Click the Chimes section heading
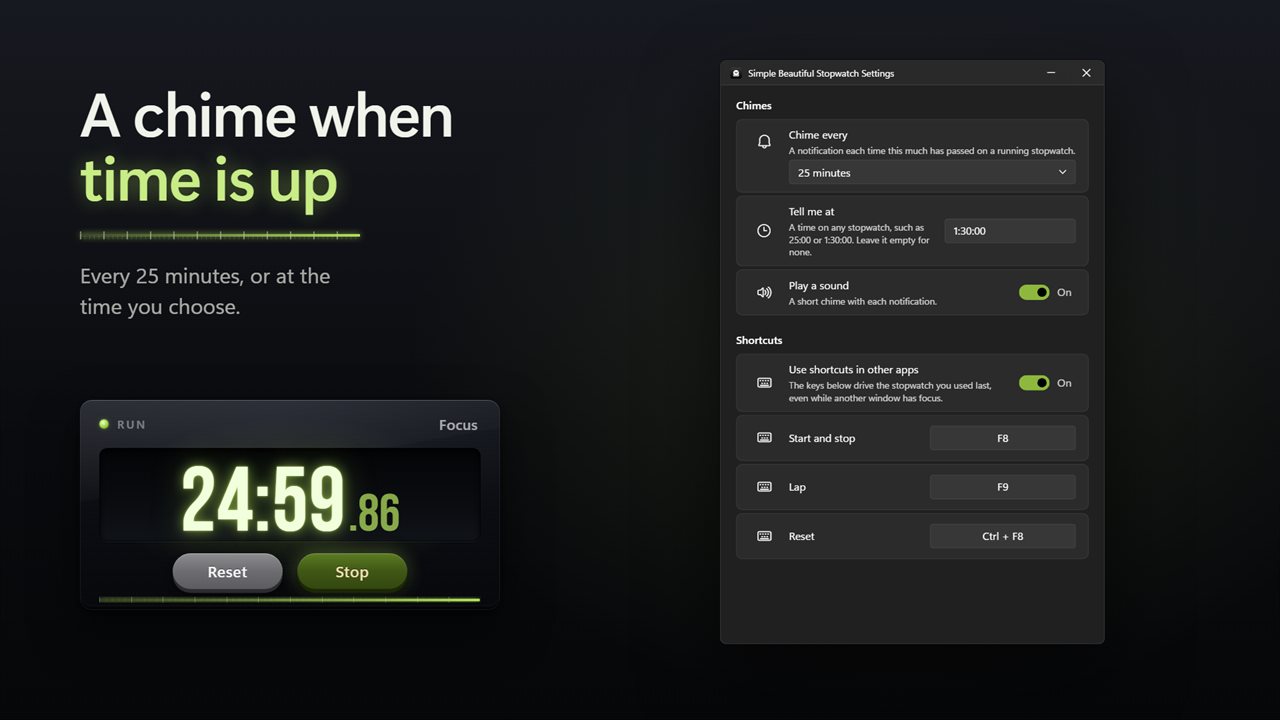Screen dimensions: 1280x720 pos(754,106)
